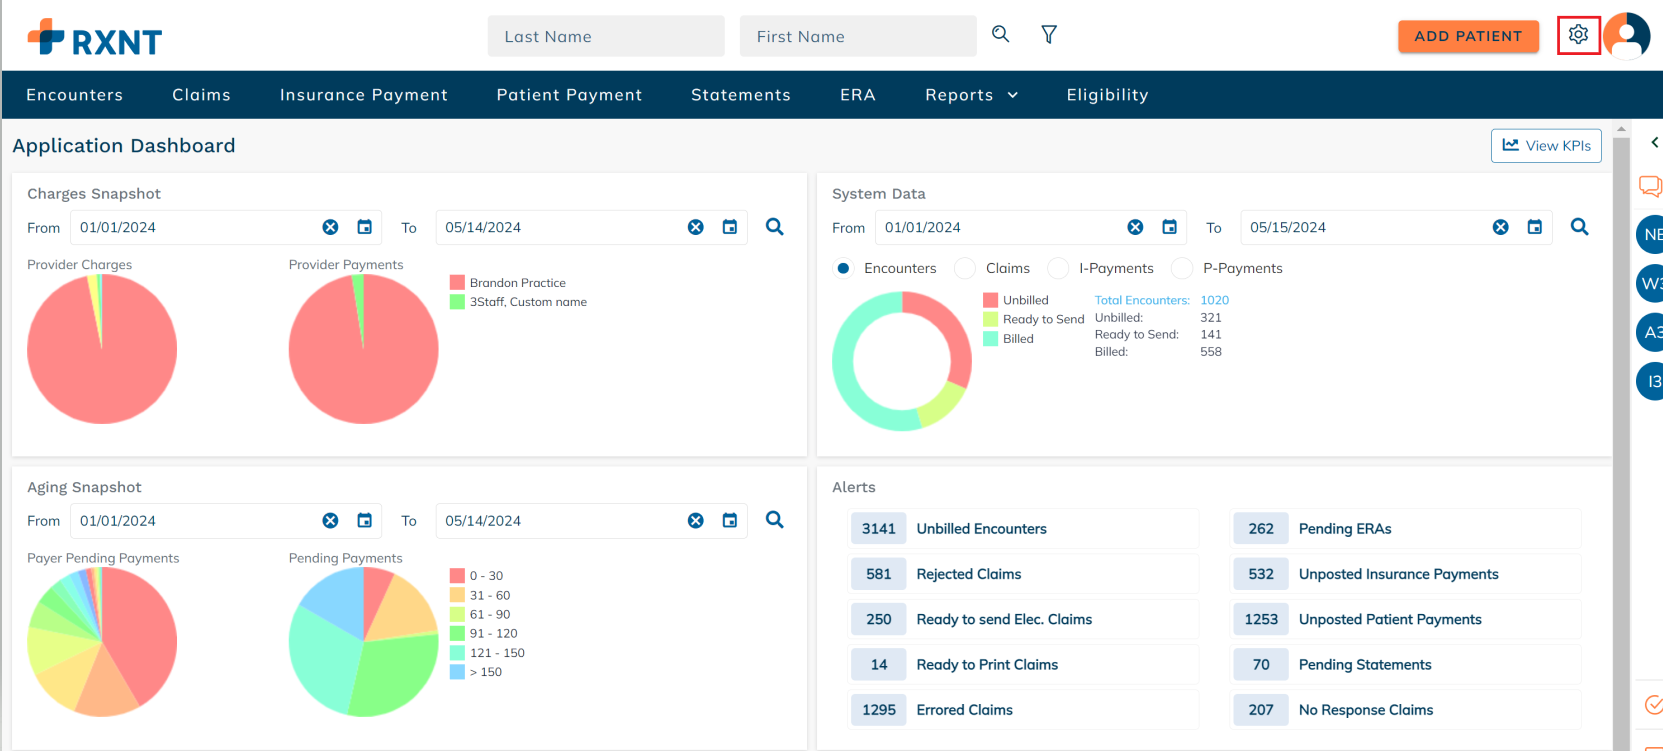Open the chat messages sidebar icon
Viewport: 1663px width, 751px height.
tap(1649, 186)
